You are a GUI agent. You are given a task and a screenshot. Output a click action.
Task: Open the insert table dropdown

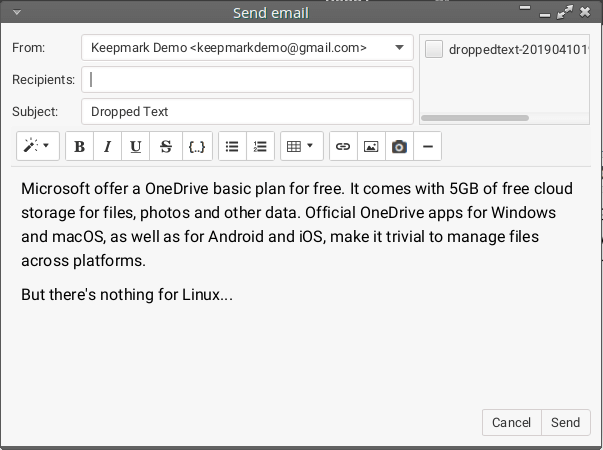[300, 146]
